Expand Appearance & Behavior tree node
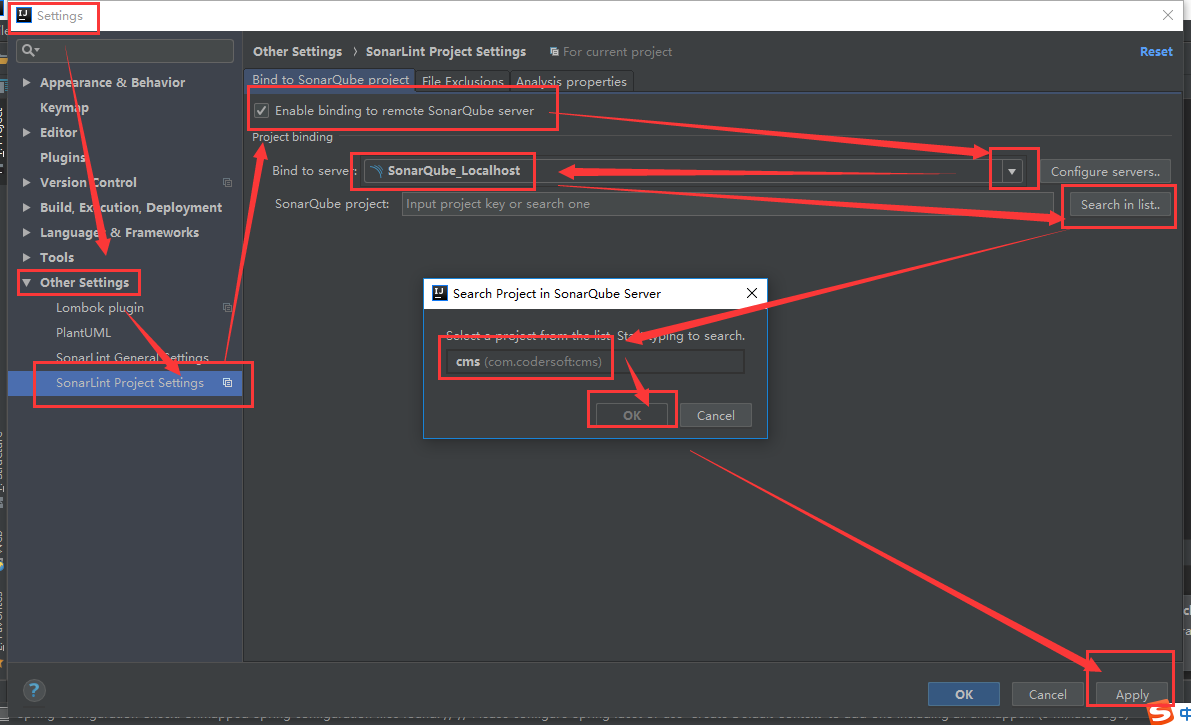The image size is (1191, 725). (27, 82)
